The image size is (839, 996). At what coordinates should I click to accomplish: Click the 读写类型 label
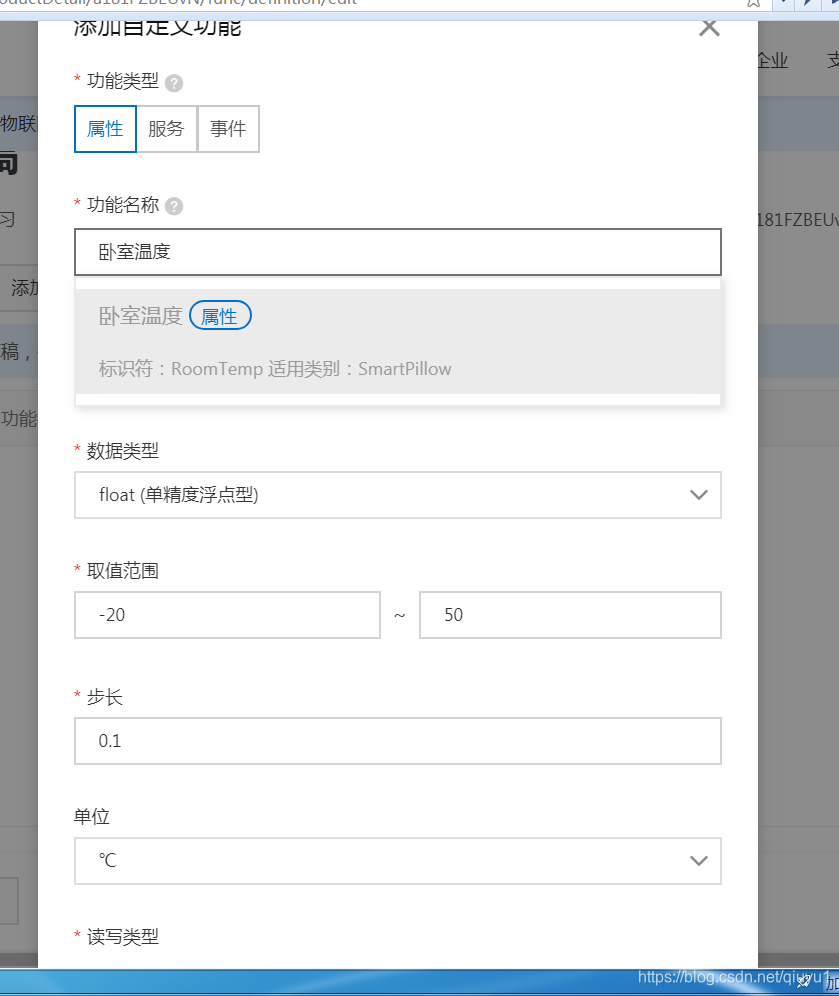[123, 936]
